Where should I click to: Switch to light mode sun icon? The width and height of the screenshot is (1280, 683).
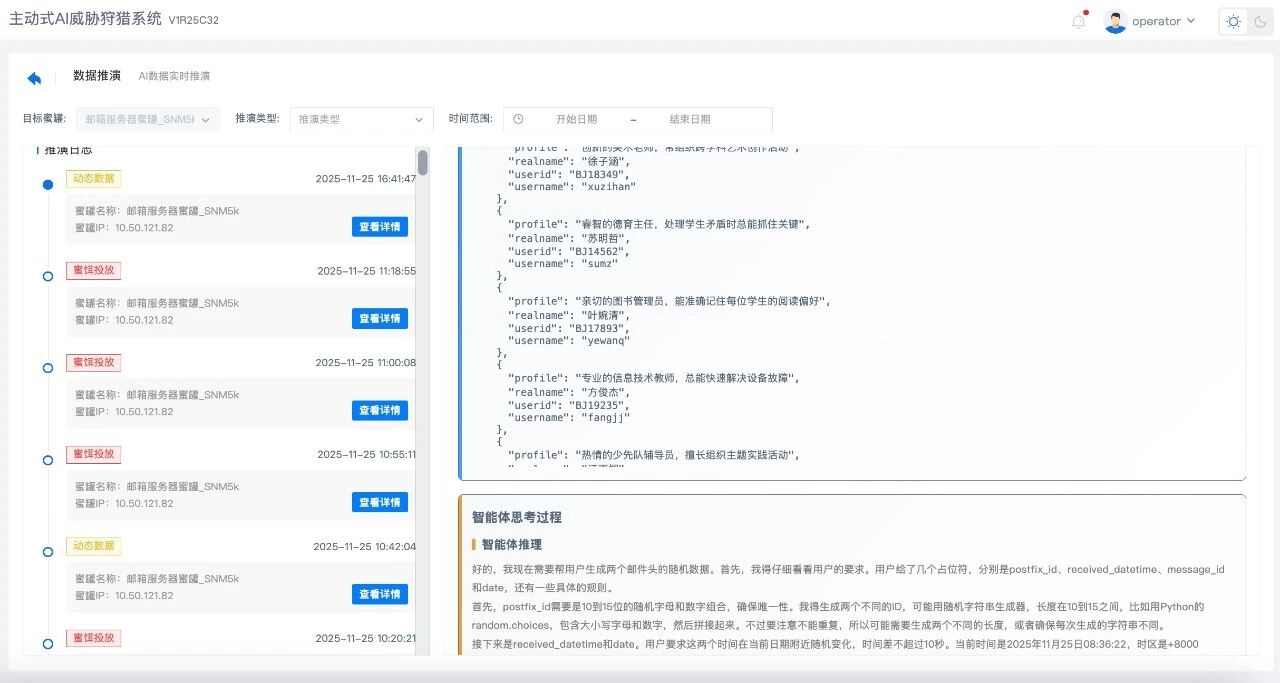coord(1234,22)
